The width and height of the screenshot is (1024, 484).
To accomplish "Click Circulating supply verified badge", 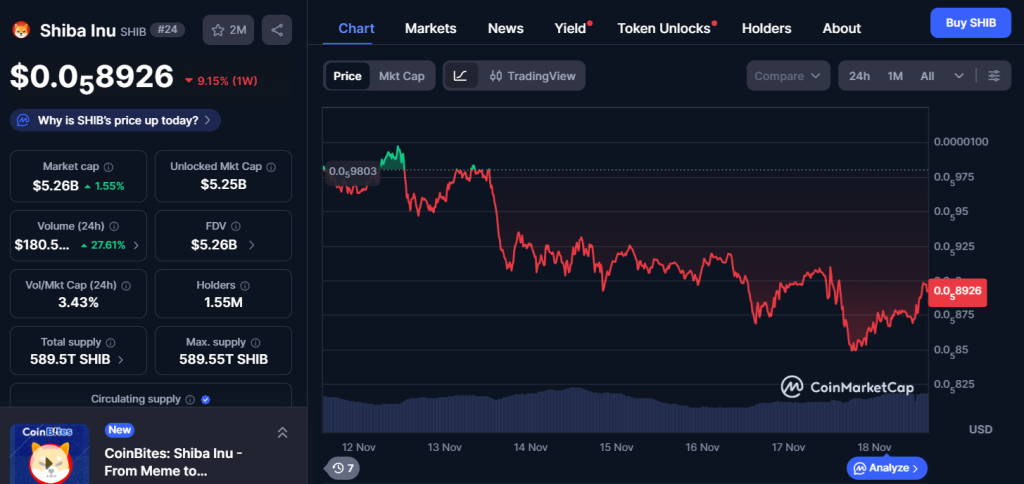I will (205, 399).
